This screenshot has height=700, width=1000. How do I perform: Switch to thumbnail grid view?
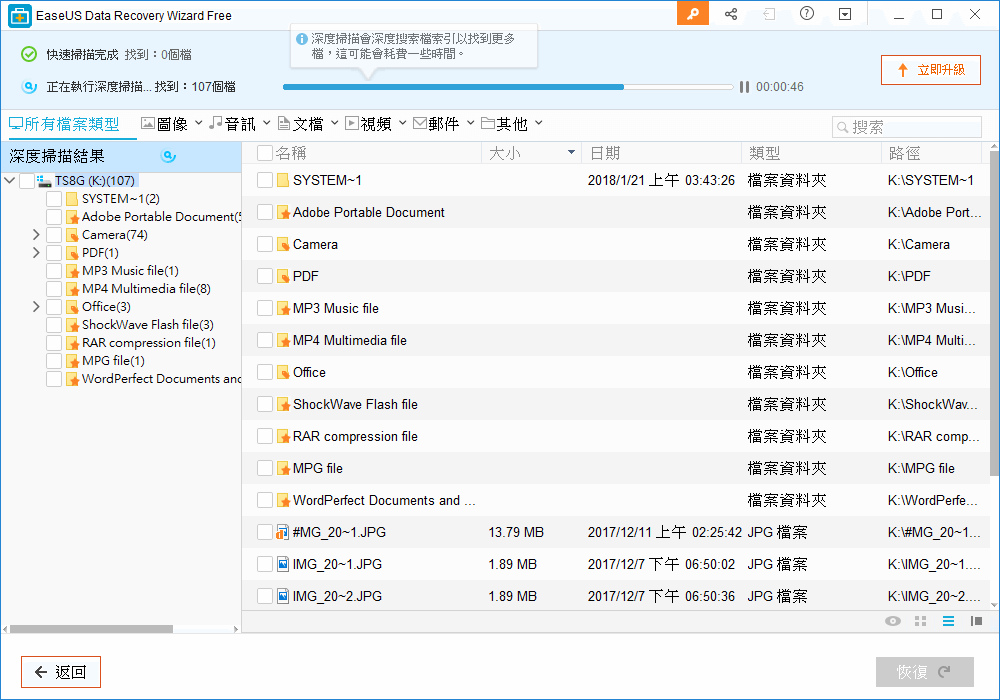pyautogui.click(x=921, y=622)
